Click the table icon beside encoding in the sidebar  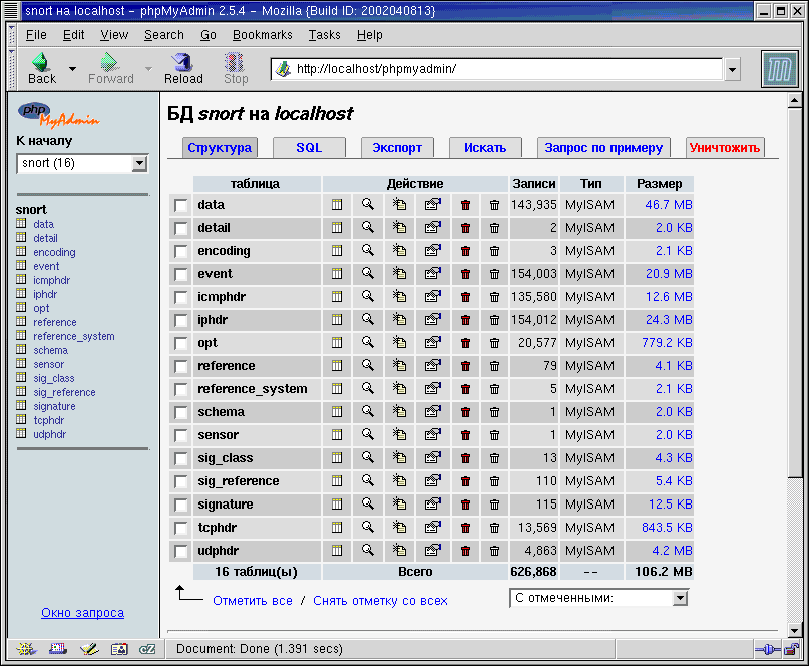(x=21, y=251)
